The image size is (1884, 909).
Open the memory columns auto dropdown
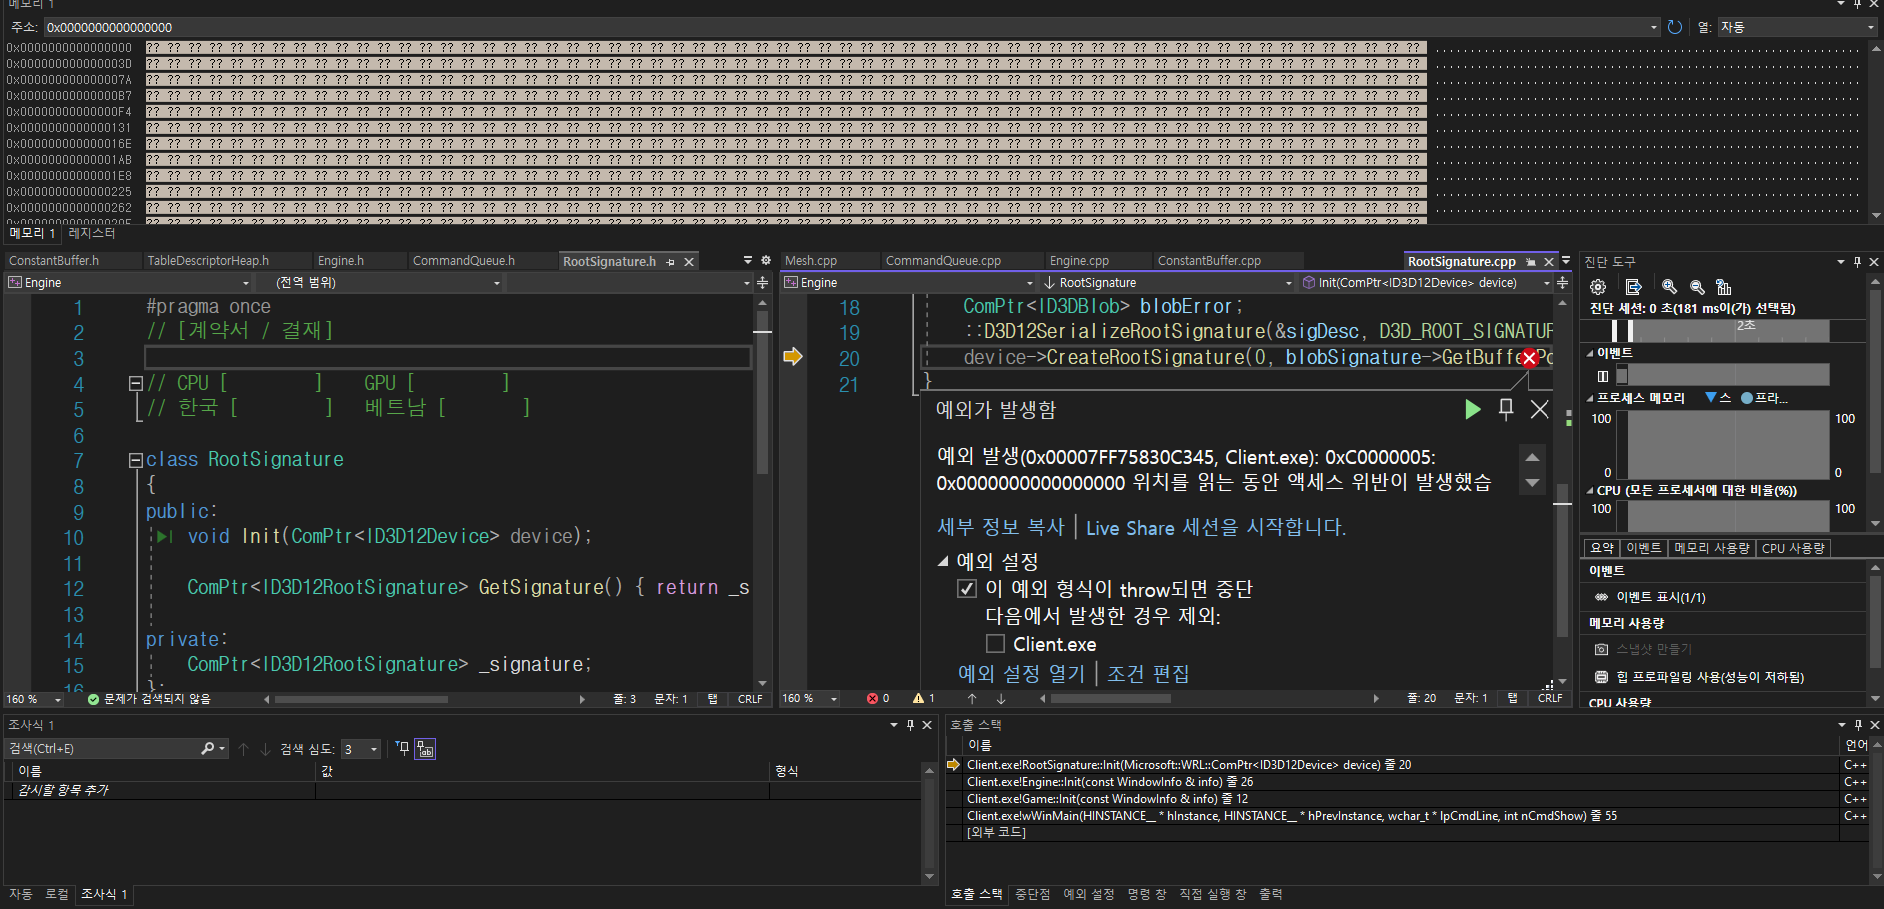tap(1871, 28)
